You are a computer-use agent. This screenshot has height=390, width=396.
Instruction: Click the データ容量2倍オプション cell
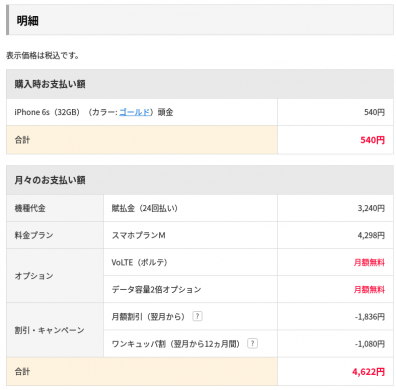(x=190, y=289)
